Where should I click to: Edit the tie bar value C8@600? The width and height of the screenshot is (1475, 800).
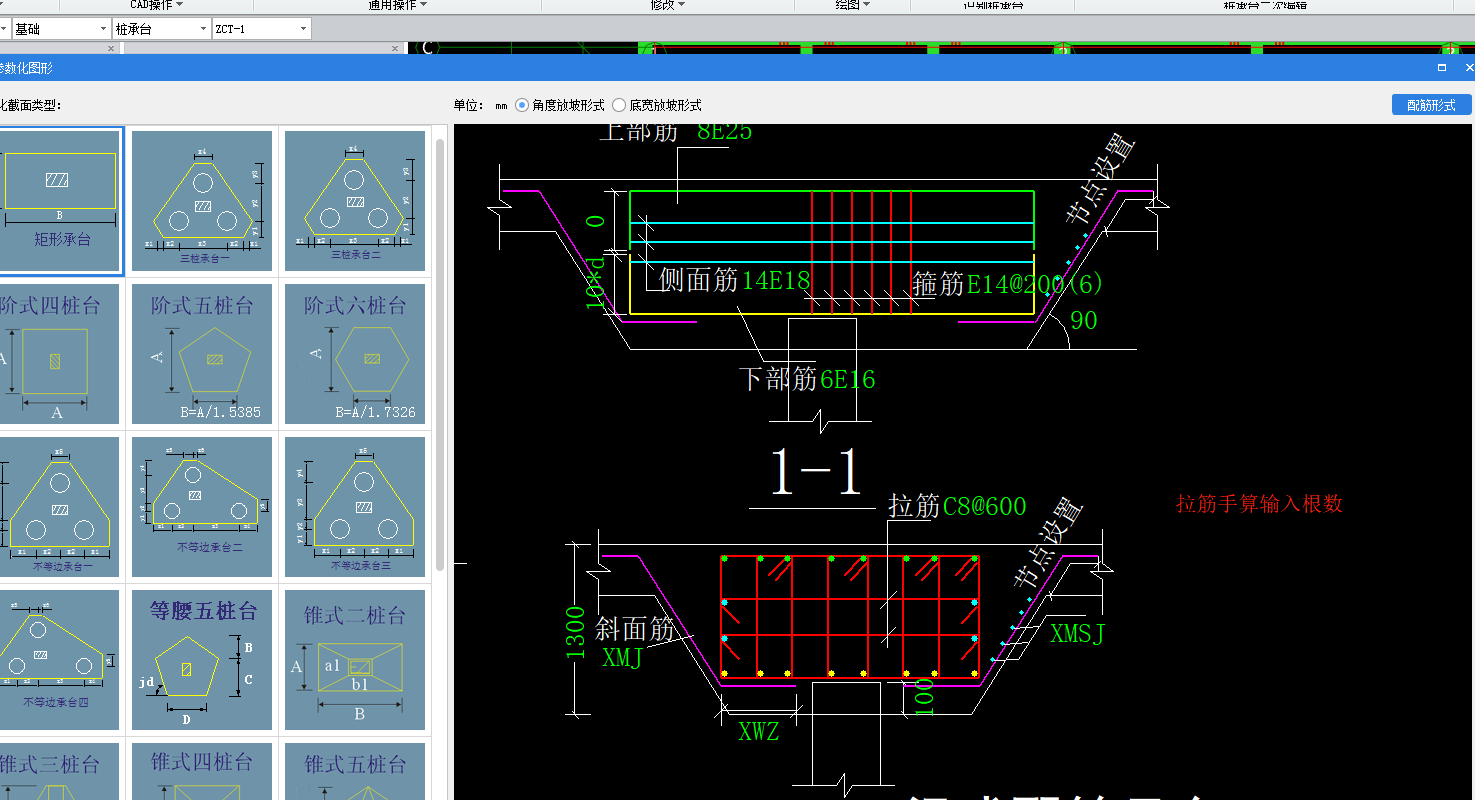click(985, 507)
